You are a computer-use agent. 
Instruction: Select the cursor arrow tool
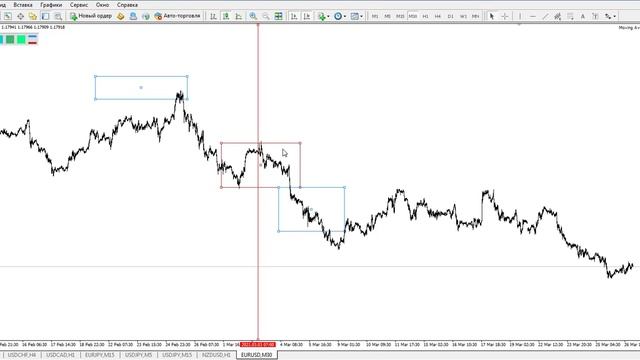(492, 16)
